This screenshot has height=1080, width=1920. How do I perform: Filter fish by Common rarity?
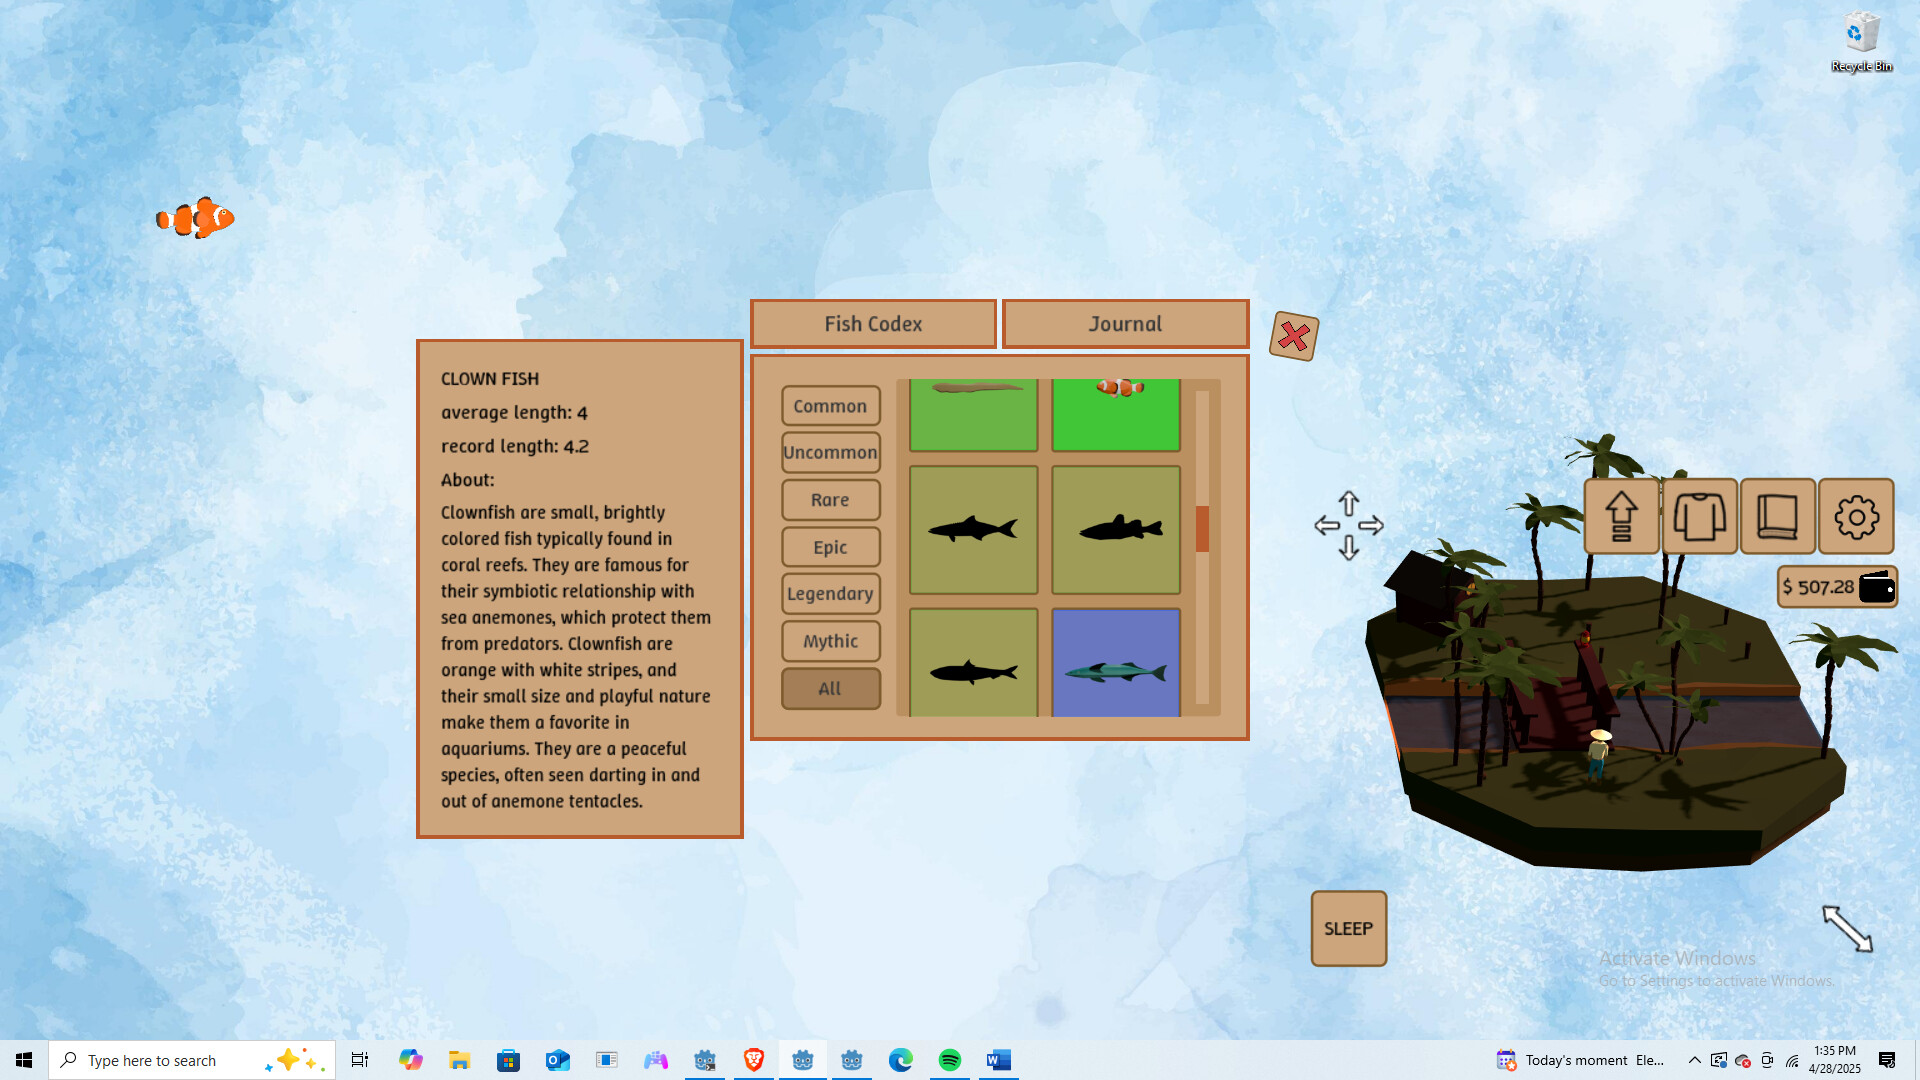click(x=830, y=406)
